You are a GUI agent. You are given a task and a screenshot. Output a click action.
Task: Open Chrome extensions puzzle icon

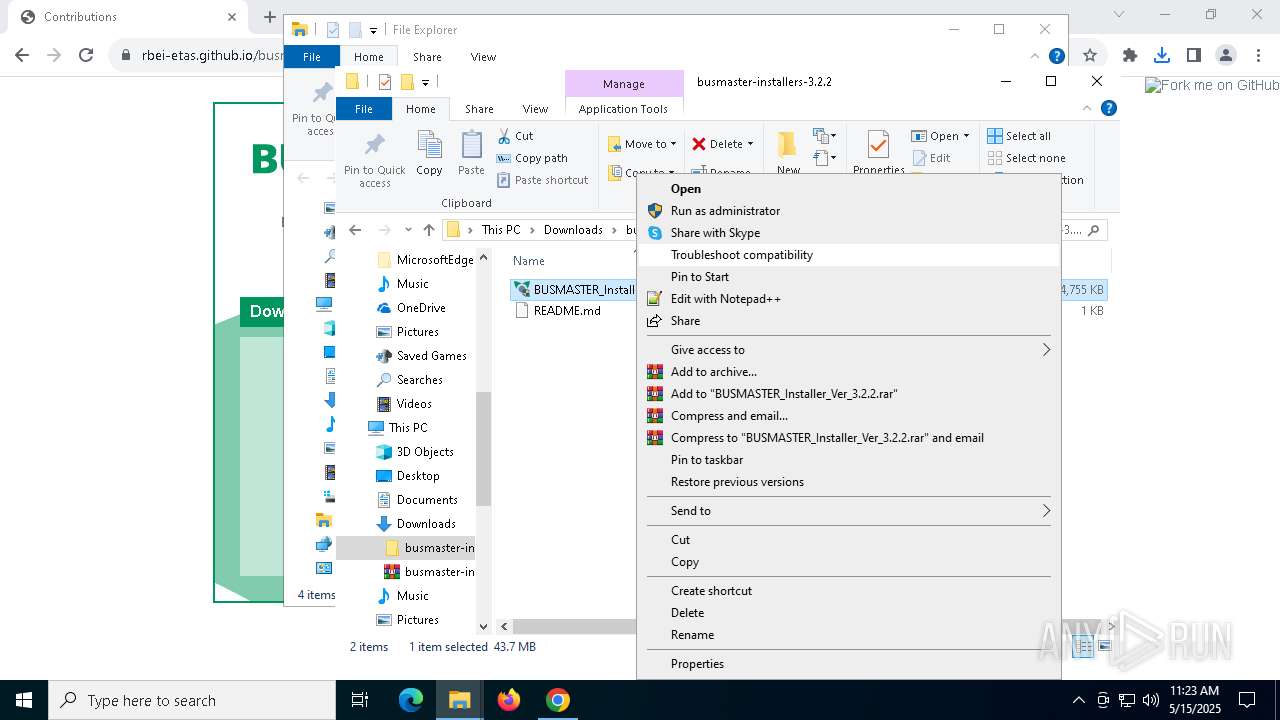(1130, 56)
